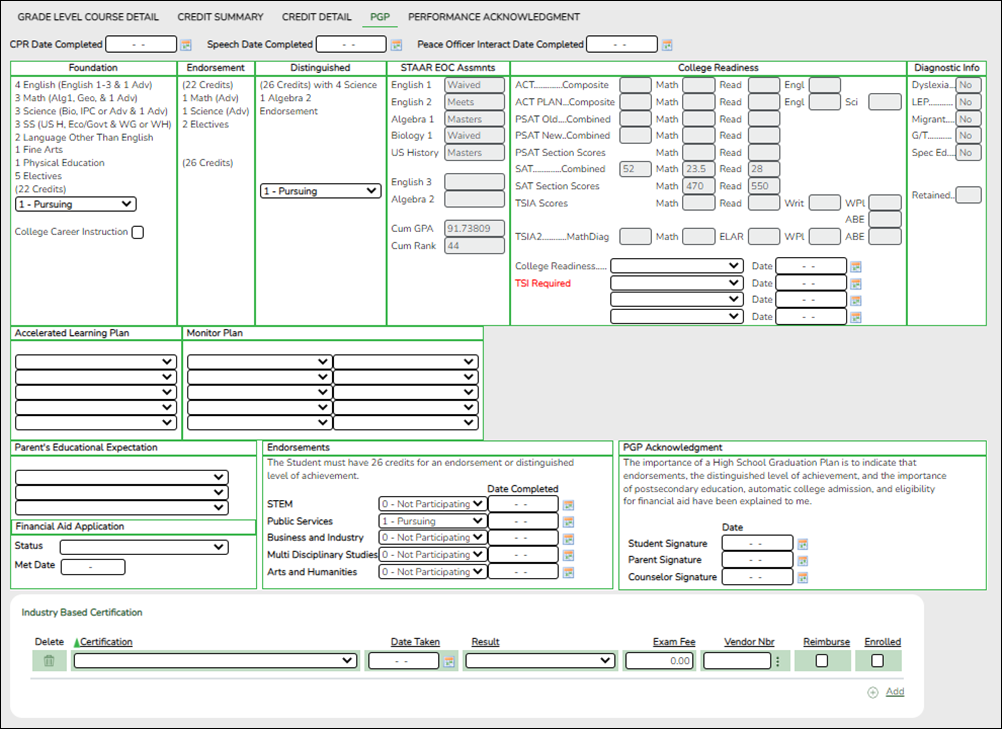Click the Peace Officer Interact date calendar icon
This screenshot has height=729, width=1002.
coord(666,43)
